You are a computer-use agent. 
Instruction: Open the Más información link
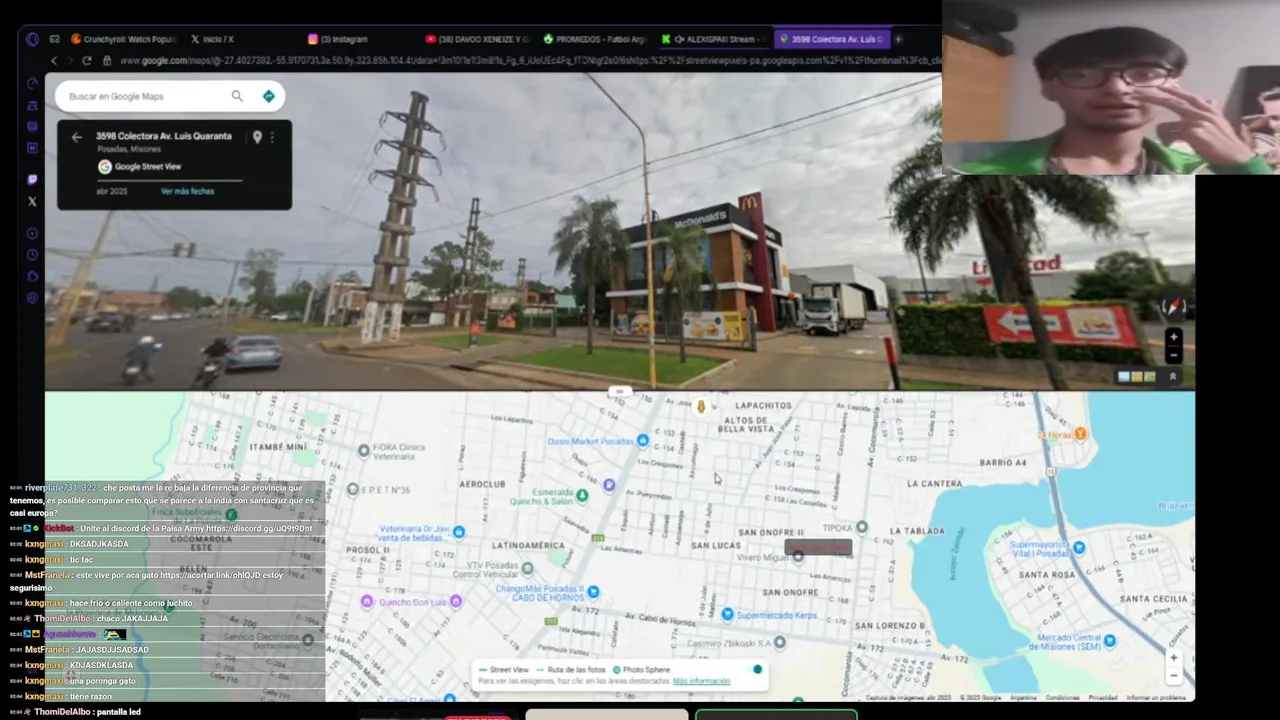(701, 681)
